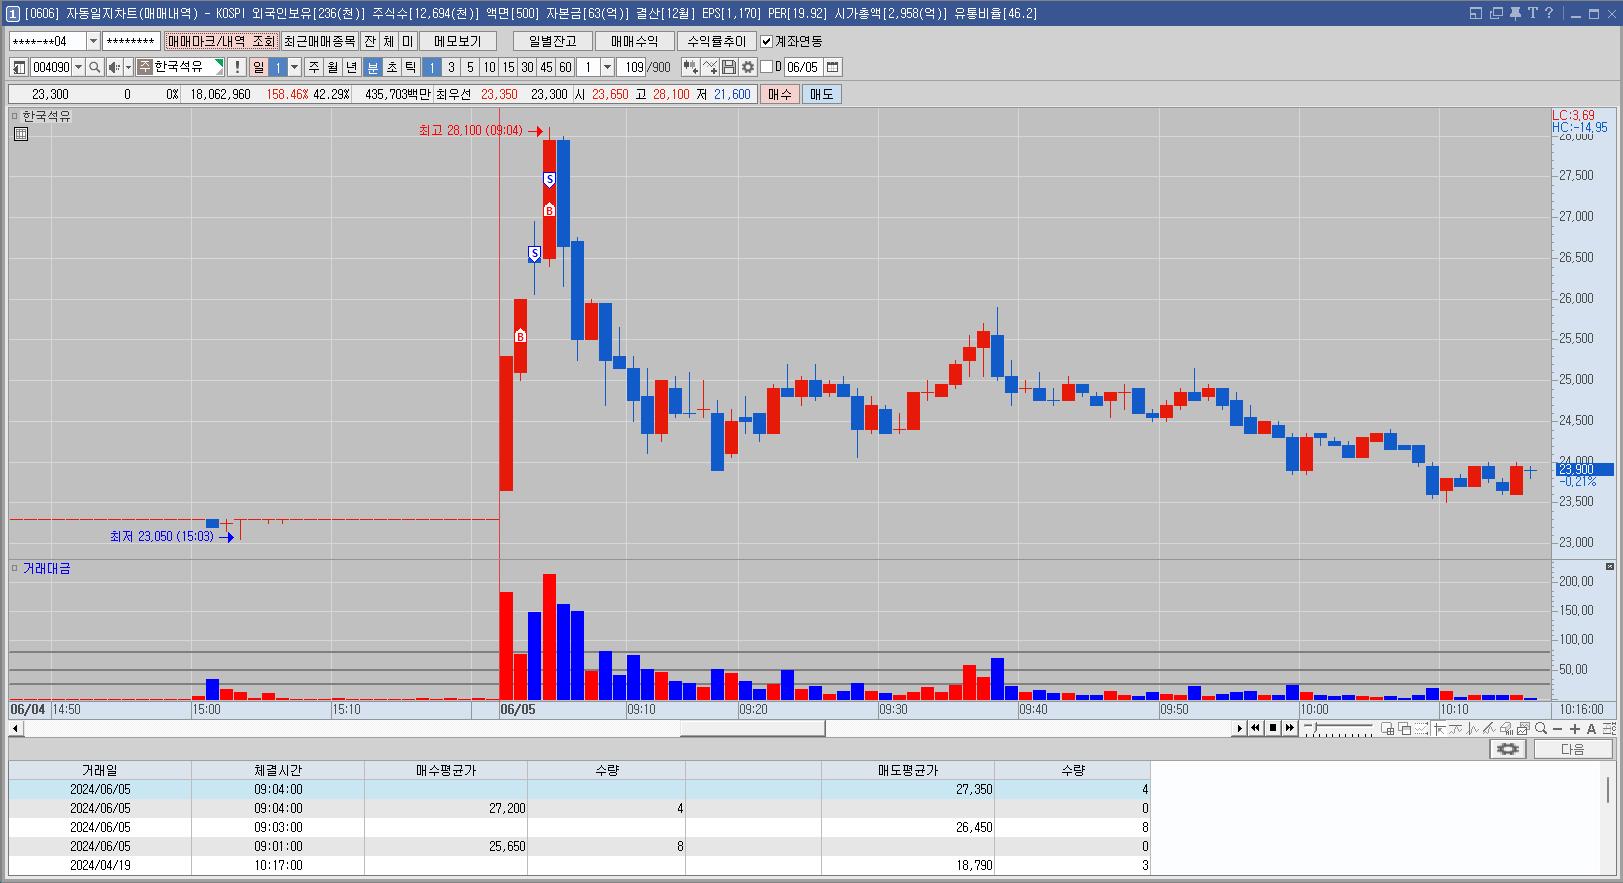Click the font size T icon in title bar
Image resolution: width=1623 pixels, height=883 pixels.
[1532, 13]
